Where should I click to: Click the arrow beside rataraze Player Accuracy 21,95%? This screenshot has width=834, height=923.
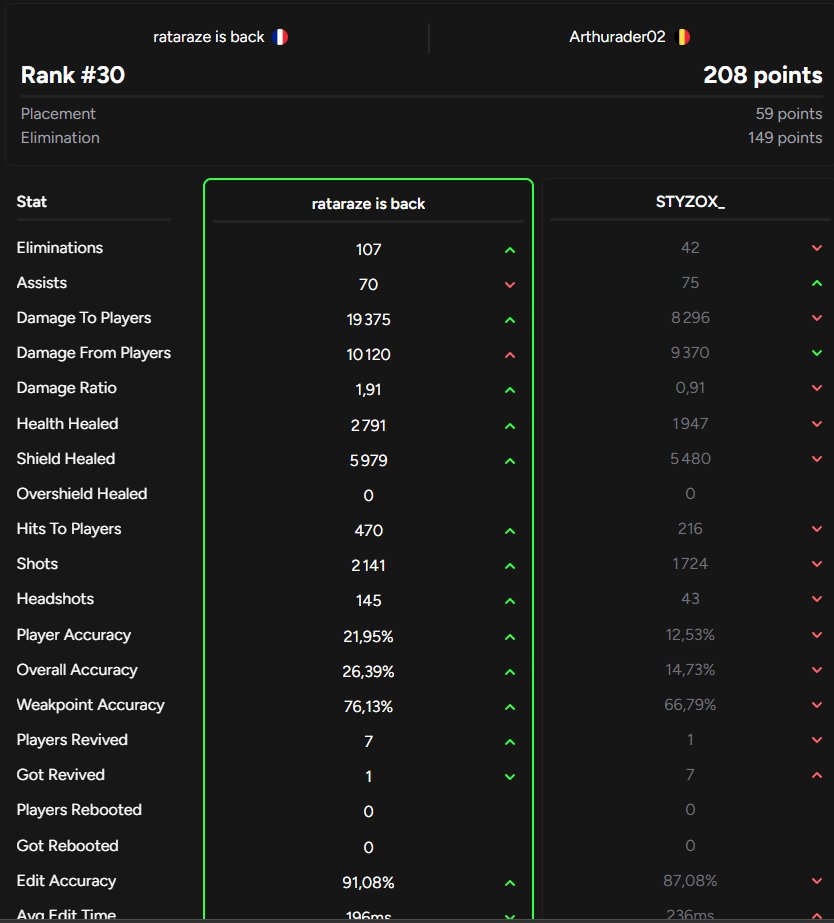click(x=510, y=637)
